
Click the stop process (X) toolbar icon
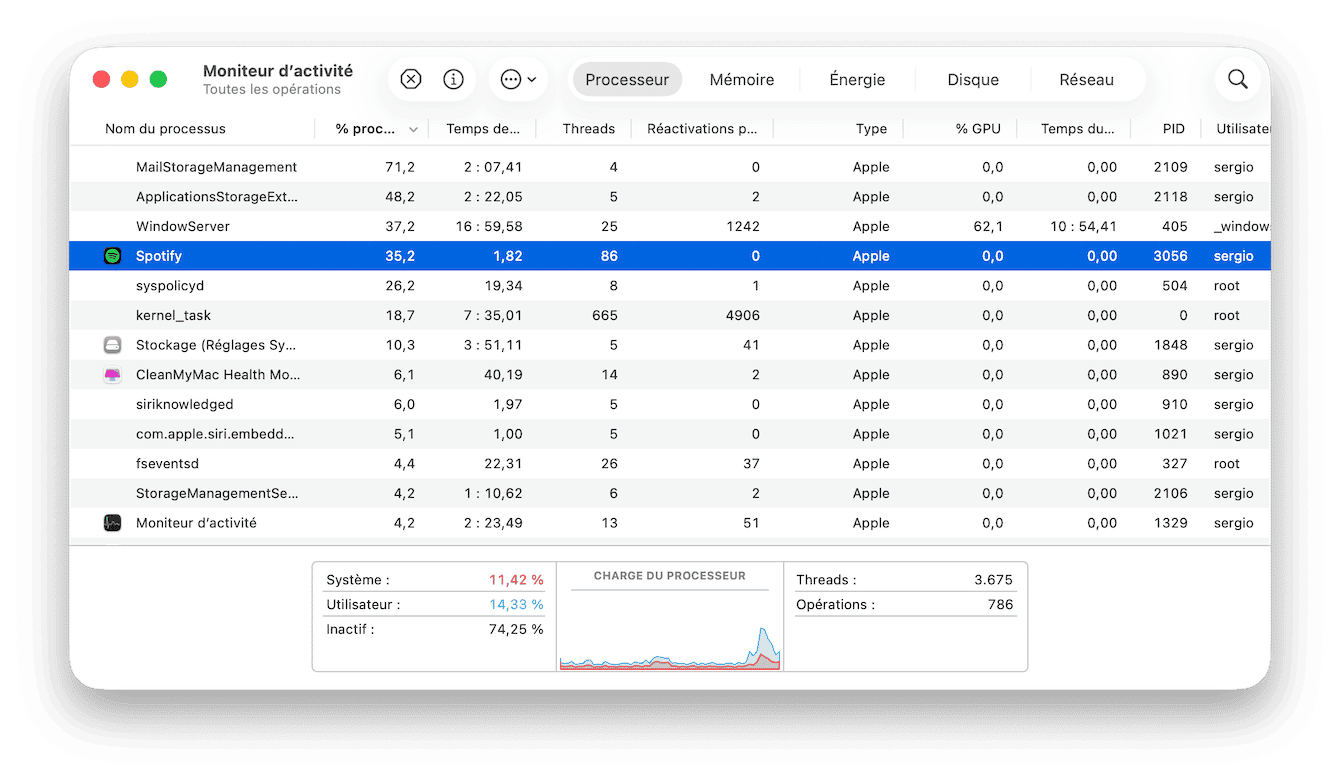[411, 80]
